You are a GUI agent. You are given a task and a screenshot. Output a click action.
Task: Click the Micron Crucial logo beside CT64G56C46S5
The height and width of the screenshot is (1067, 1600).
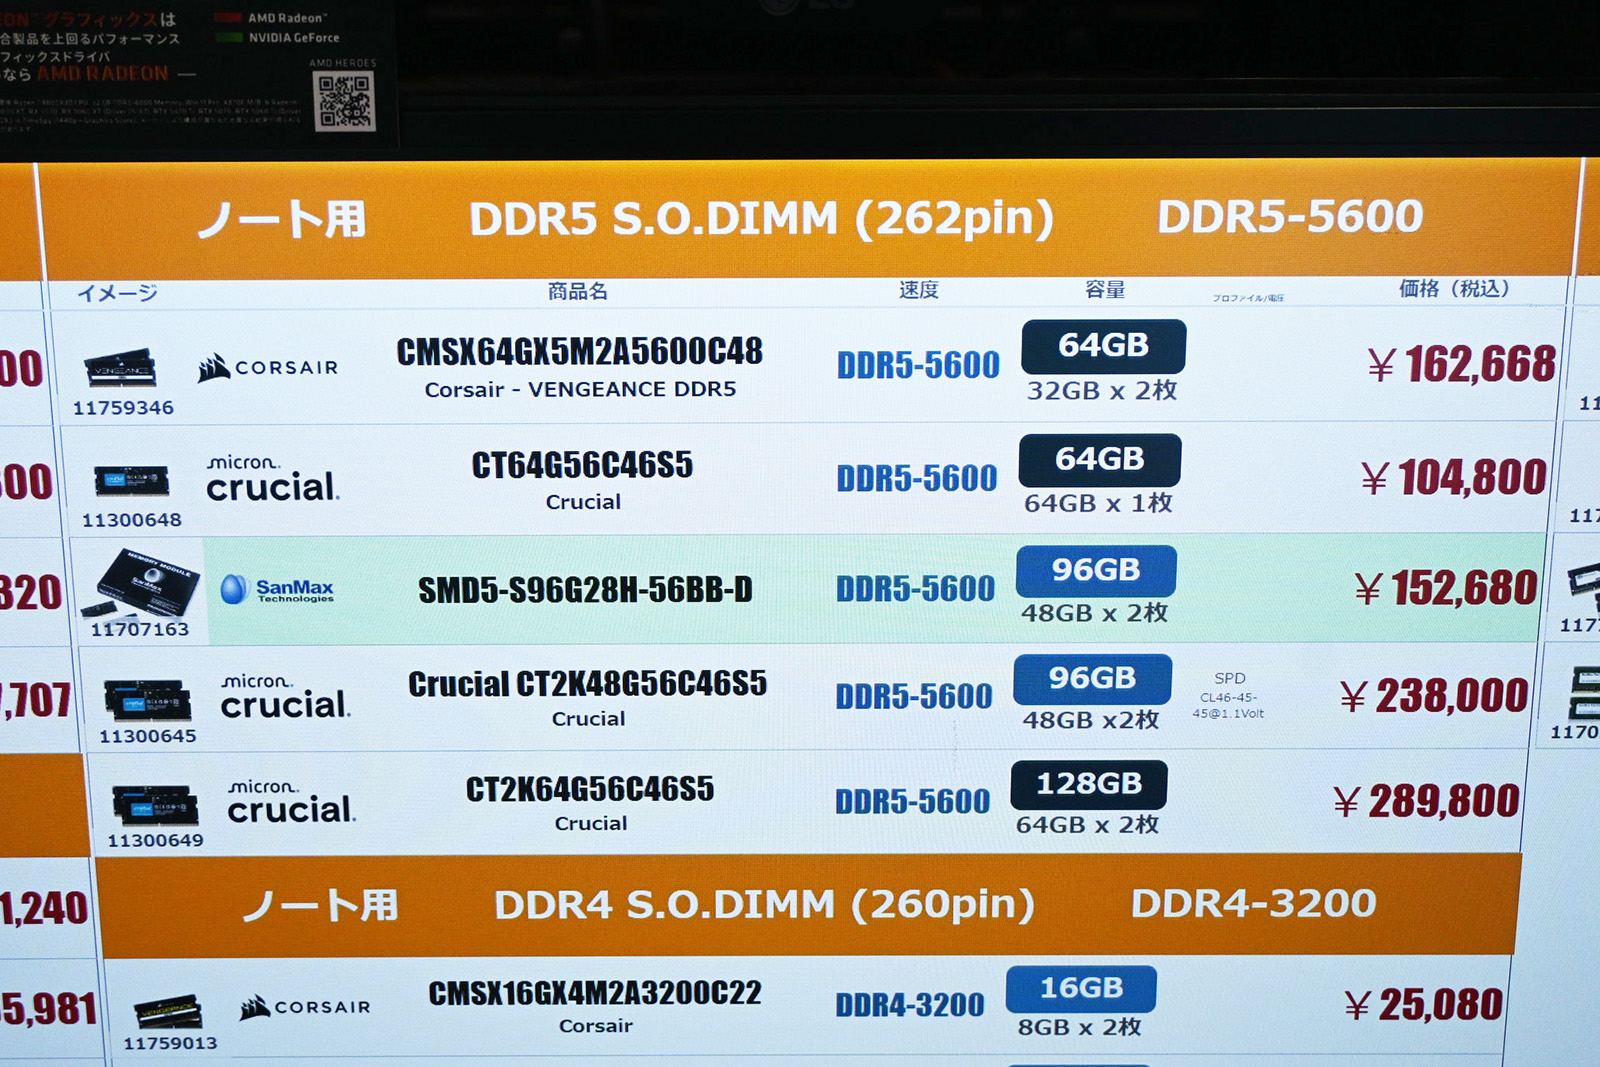(x=272, y=478)
